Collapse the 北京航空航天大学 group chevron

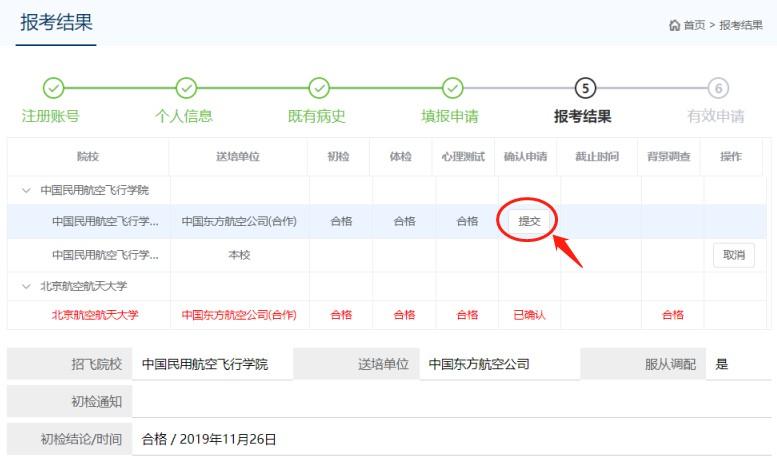coord(26,286)
